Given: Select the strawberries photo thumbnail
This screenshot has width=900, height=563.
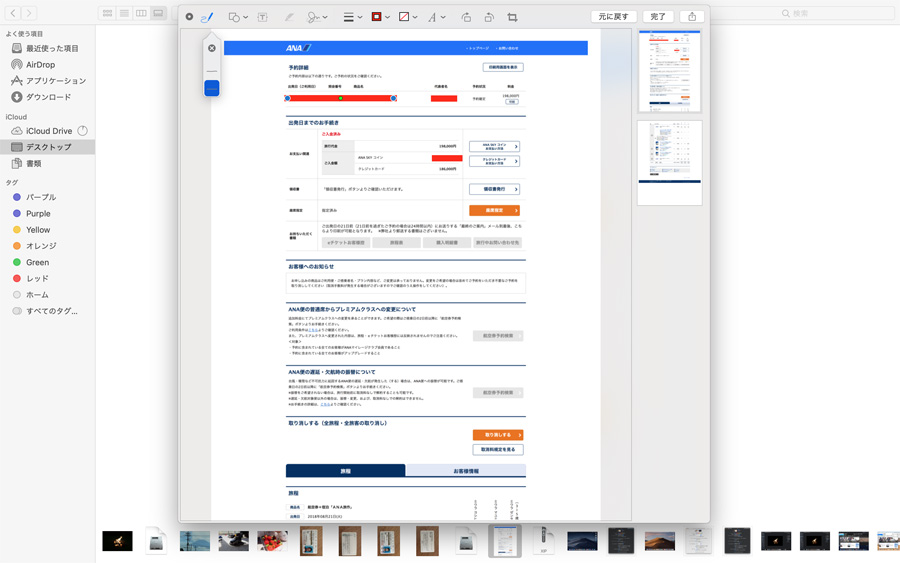Looking at the screenshot, I should [x=273, y=541].
